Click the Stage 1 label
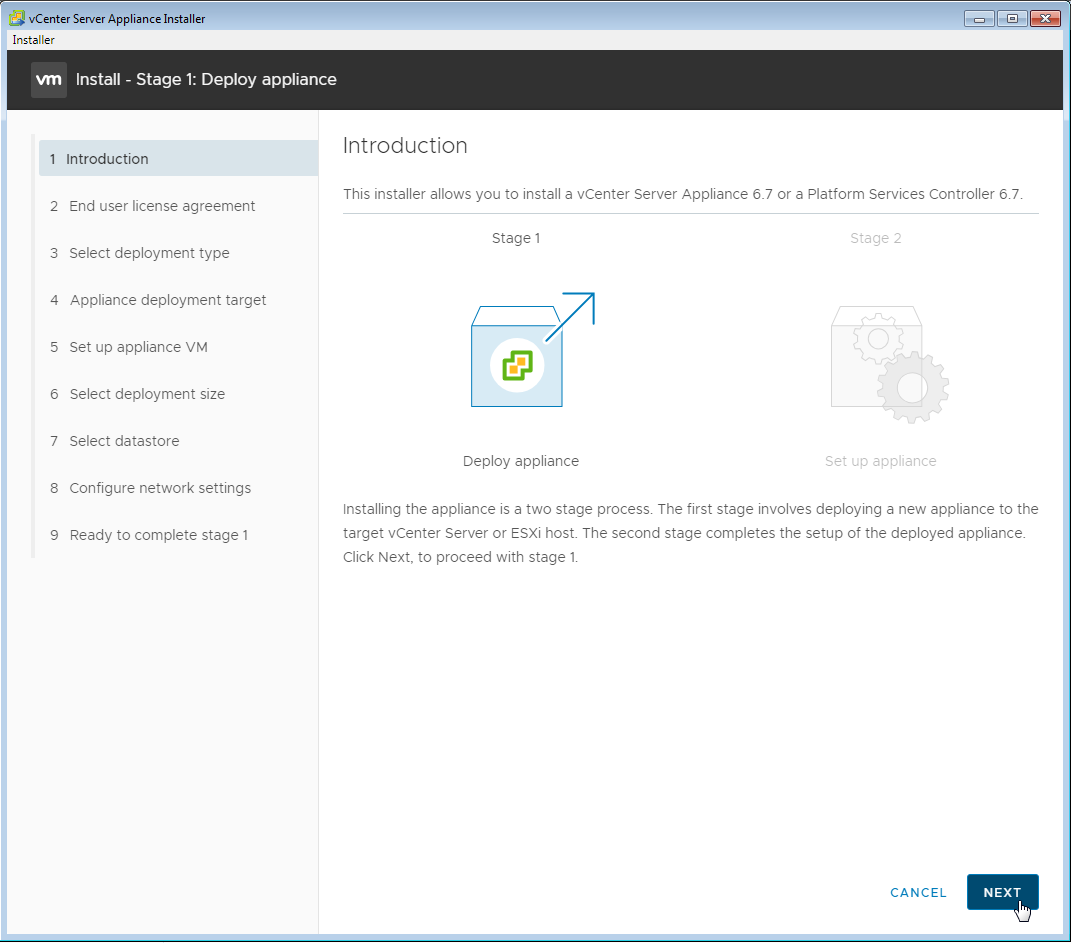Image resolution: width=1071 pixels, height=943 pixels. tap(516, 238)
